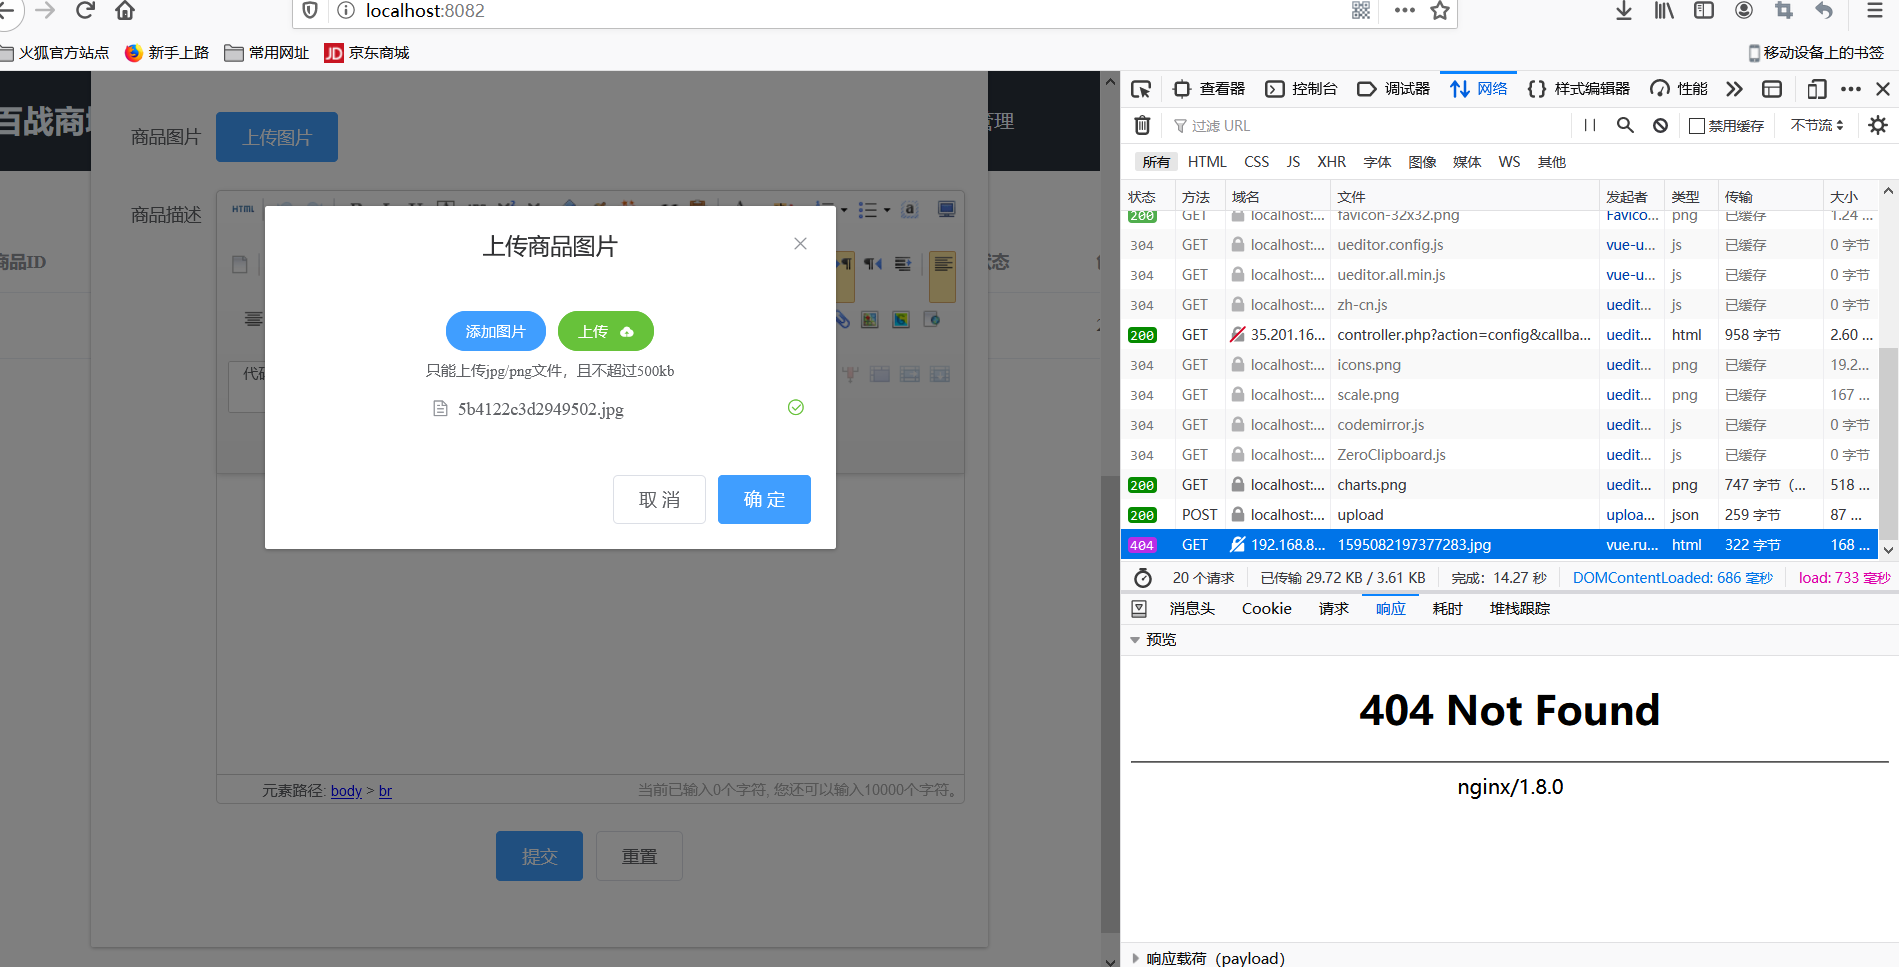Open the DevTools three-dot options menu
The height and width of the screenshot is (967, 1899).
coord(1851,89)
